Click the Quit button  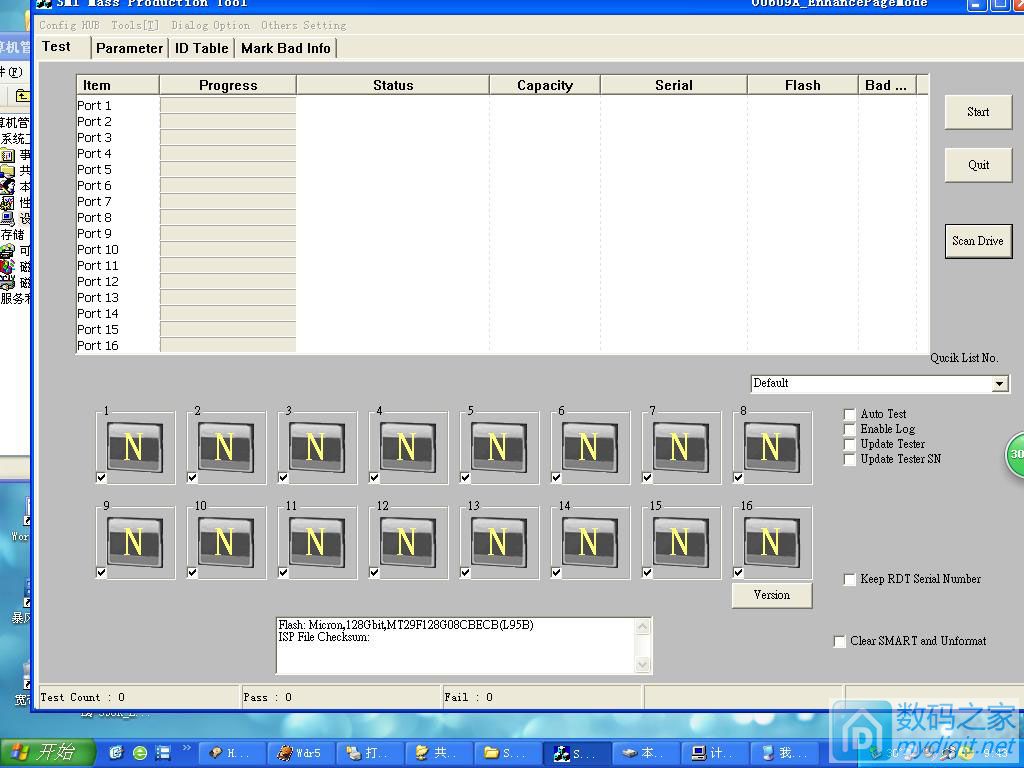[978, 165]
